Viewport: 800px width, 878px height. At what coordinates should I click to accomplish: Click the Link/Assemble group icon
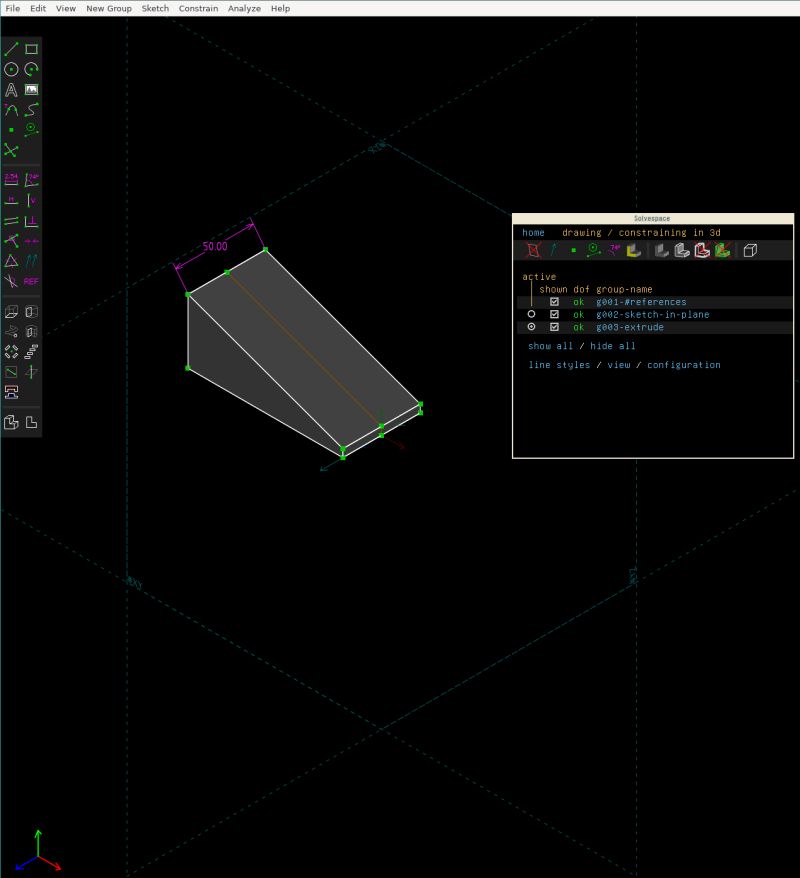point(11,392)
